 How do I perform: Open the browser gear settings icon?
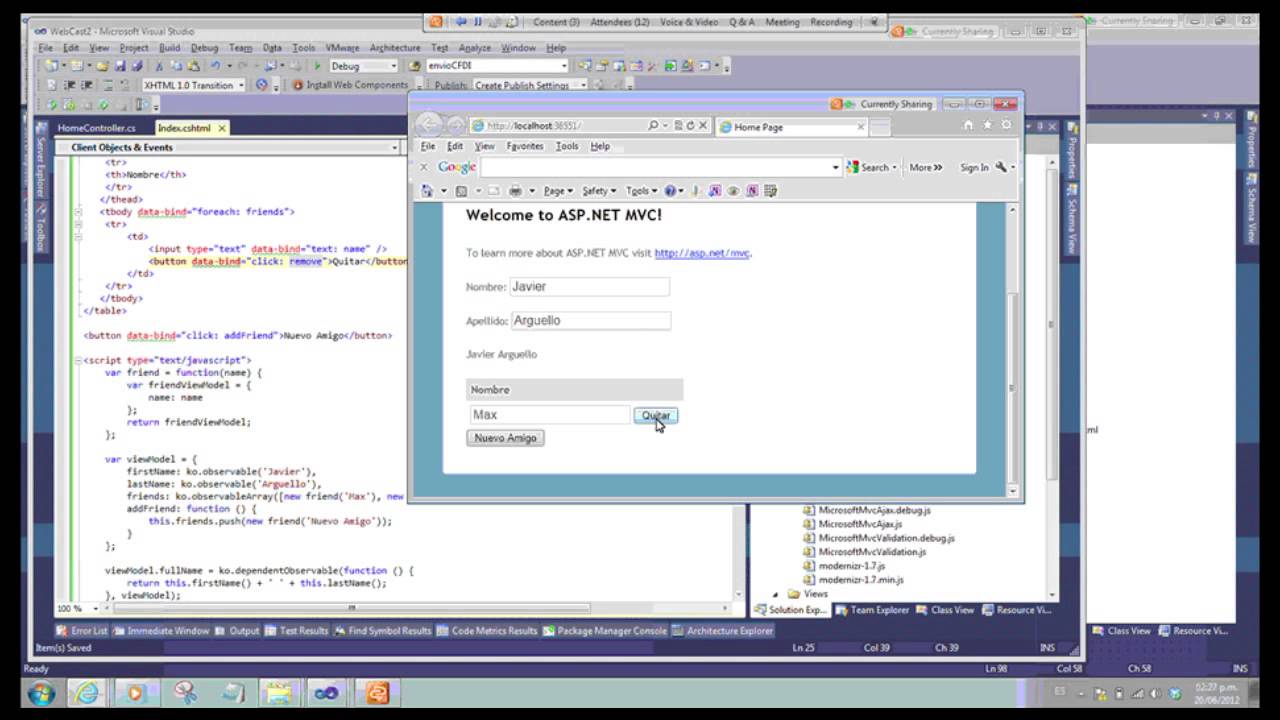point(1006,125)
